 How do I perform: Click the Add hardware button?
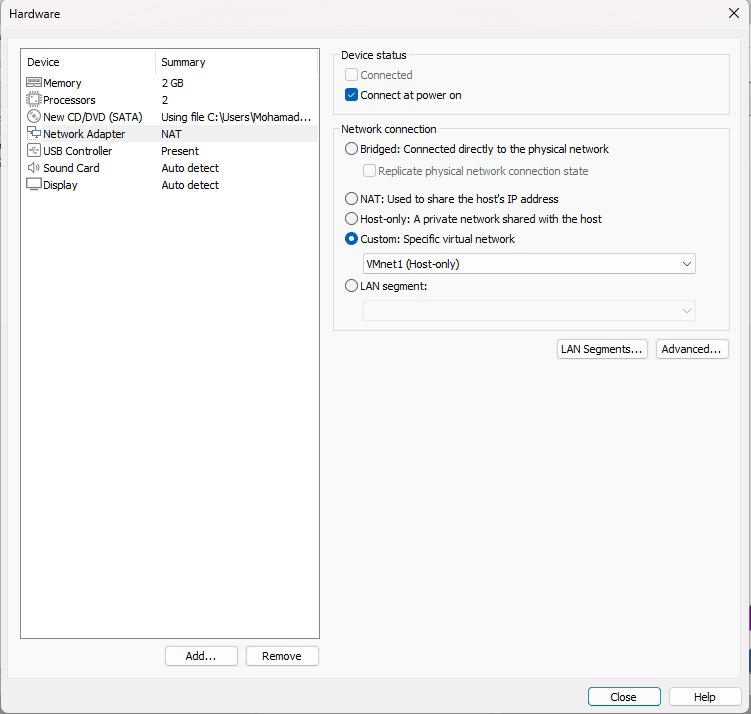pyautogui.click(x=201, y=656)
